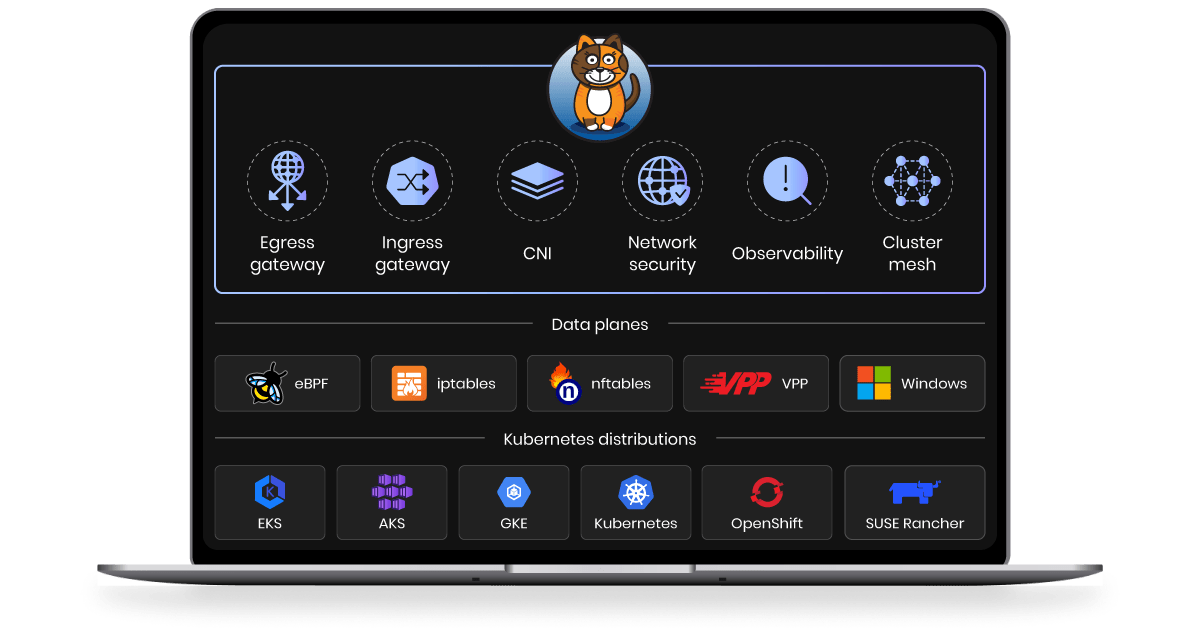Click the Data planes section heading
Screen dimensions: 1200x628
coord(600,324)
